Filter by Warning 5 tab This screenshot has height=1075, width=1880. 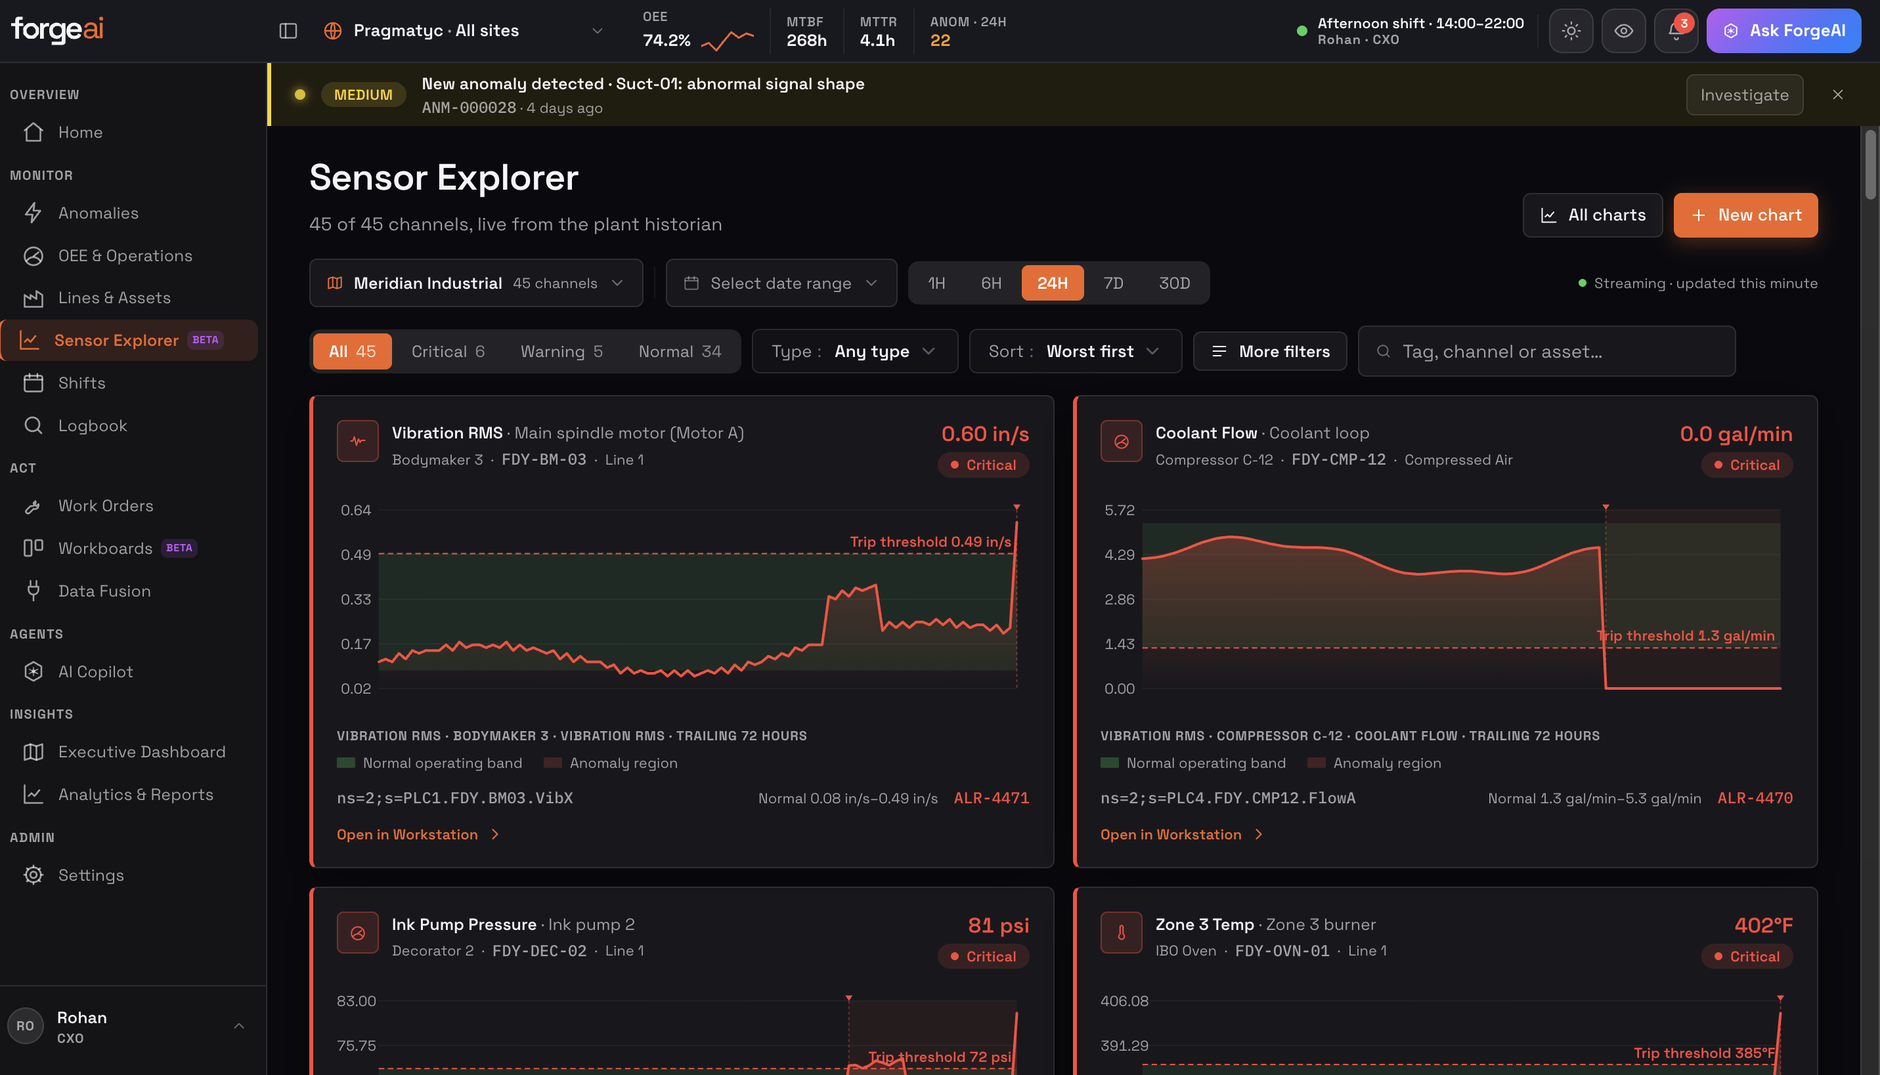pos(561,351)
